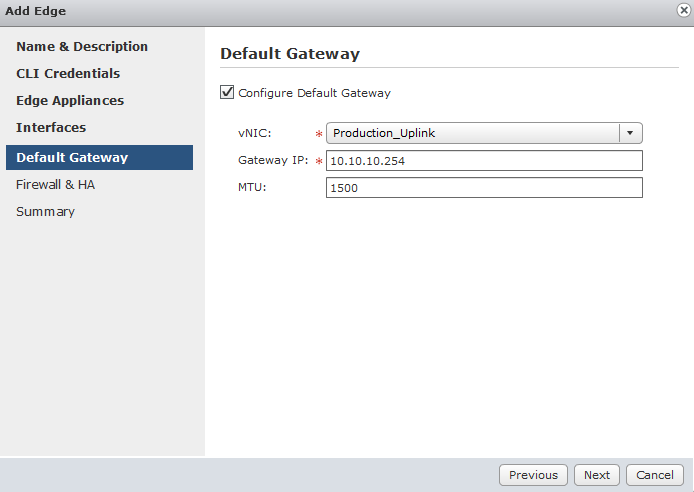Click the Add Edge title bar
This screenshot has width=694, height=492.
(x=300, y=10)
